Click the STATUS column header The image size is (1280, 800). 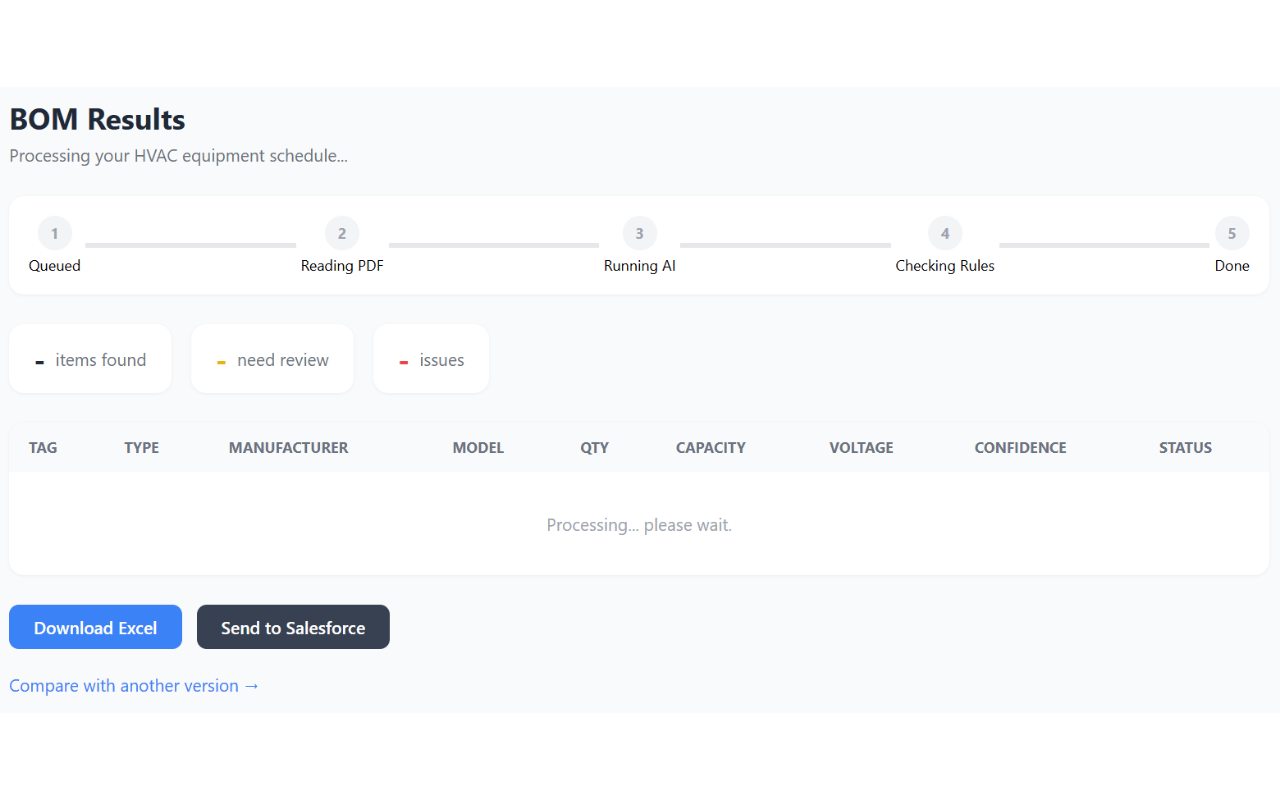click(x=1185, y=448)
